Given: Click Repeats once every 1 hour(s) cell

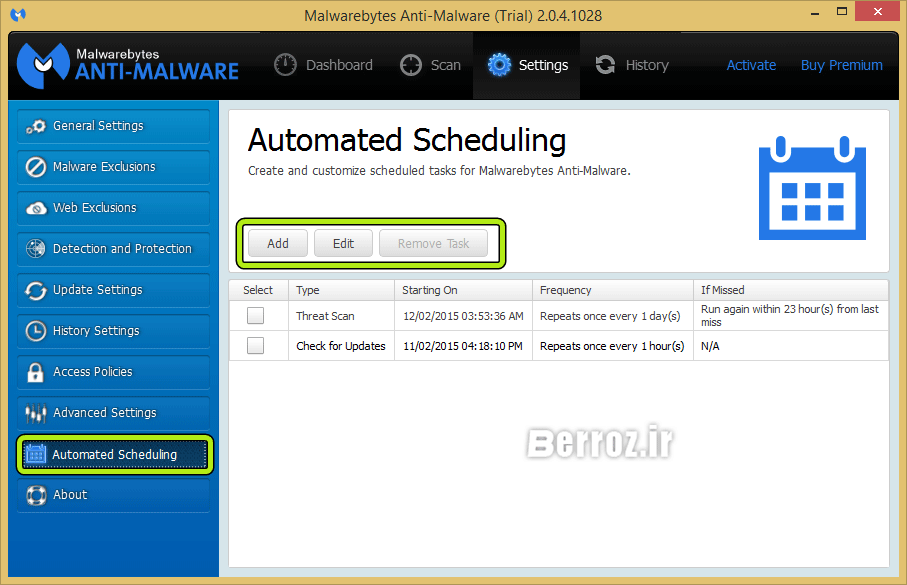Looking at the screenshot, I should tap(611, 346).
